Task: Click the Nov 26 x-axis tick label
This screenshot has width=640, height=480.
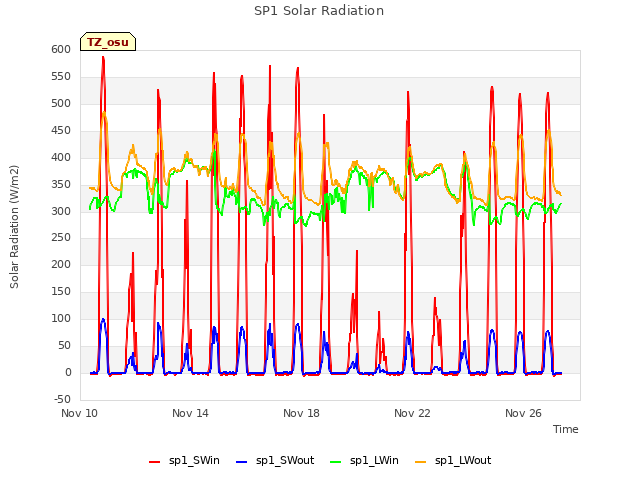Action: 523,413
